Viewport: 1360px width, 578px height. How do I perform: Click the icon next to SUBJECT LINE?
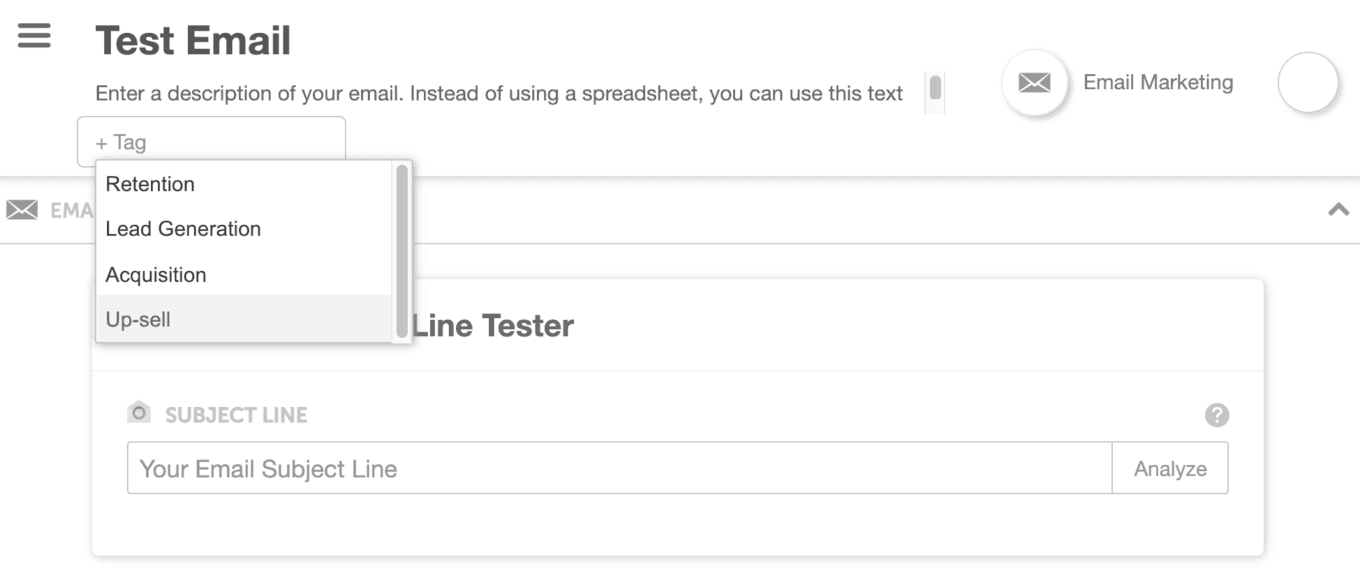click(x=139, y=413)
